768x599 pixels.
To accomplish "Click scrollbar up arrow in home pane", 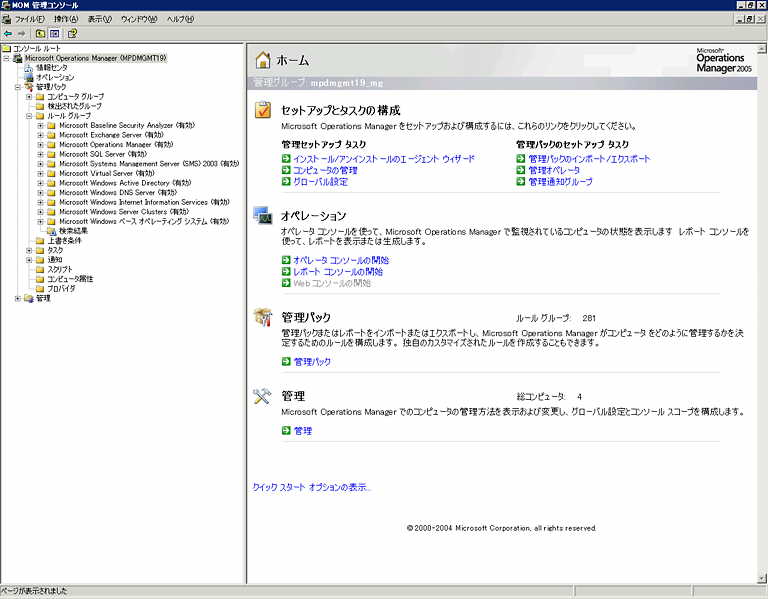I will 762,49.
